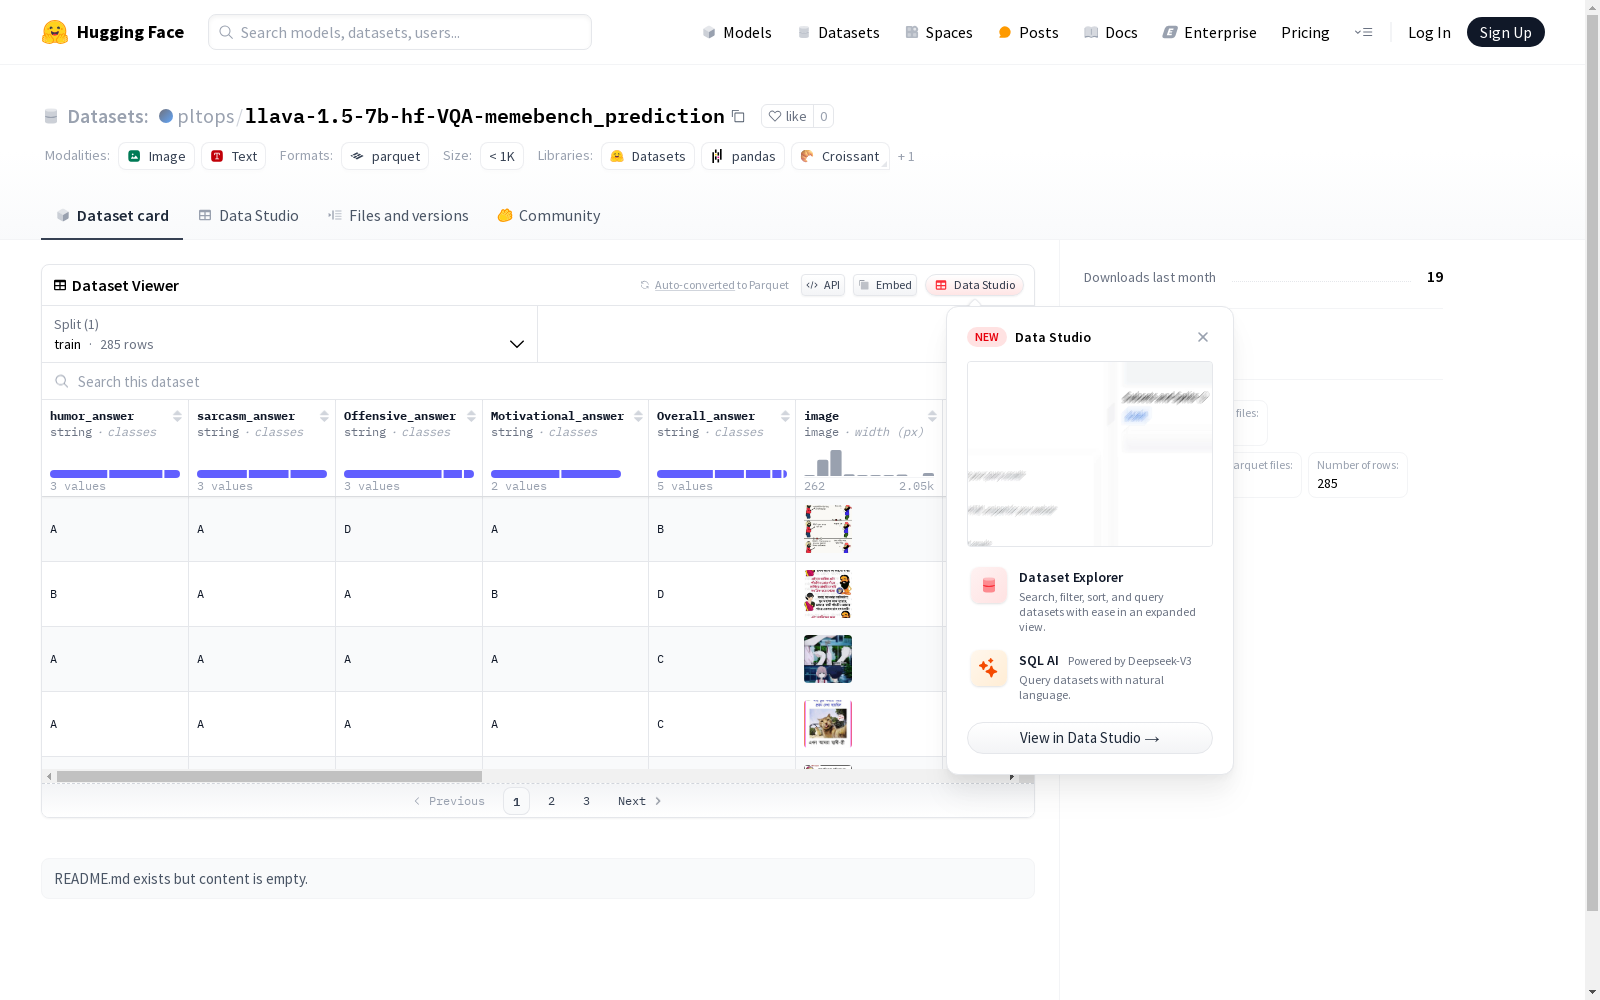Click the Next page button
Screen dimensions: 1600x1000
[640, 801]
